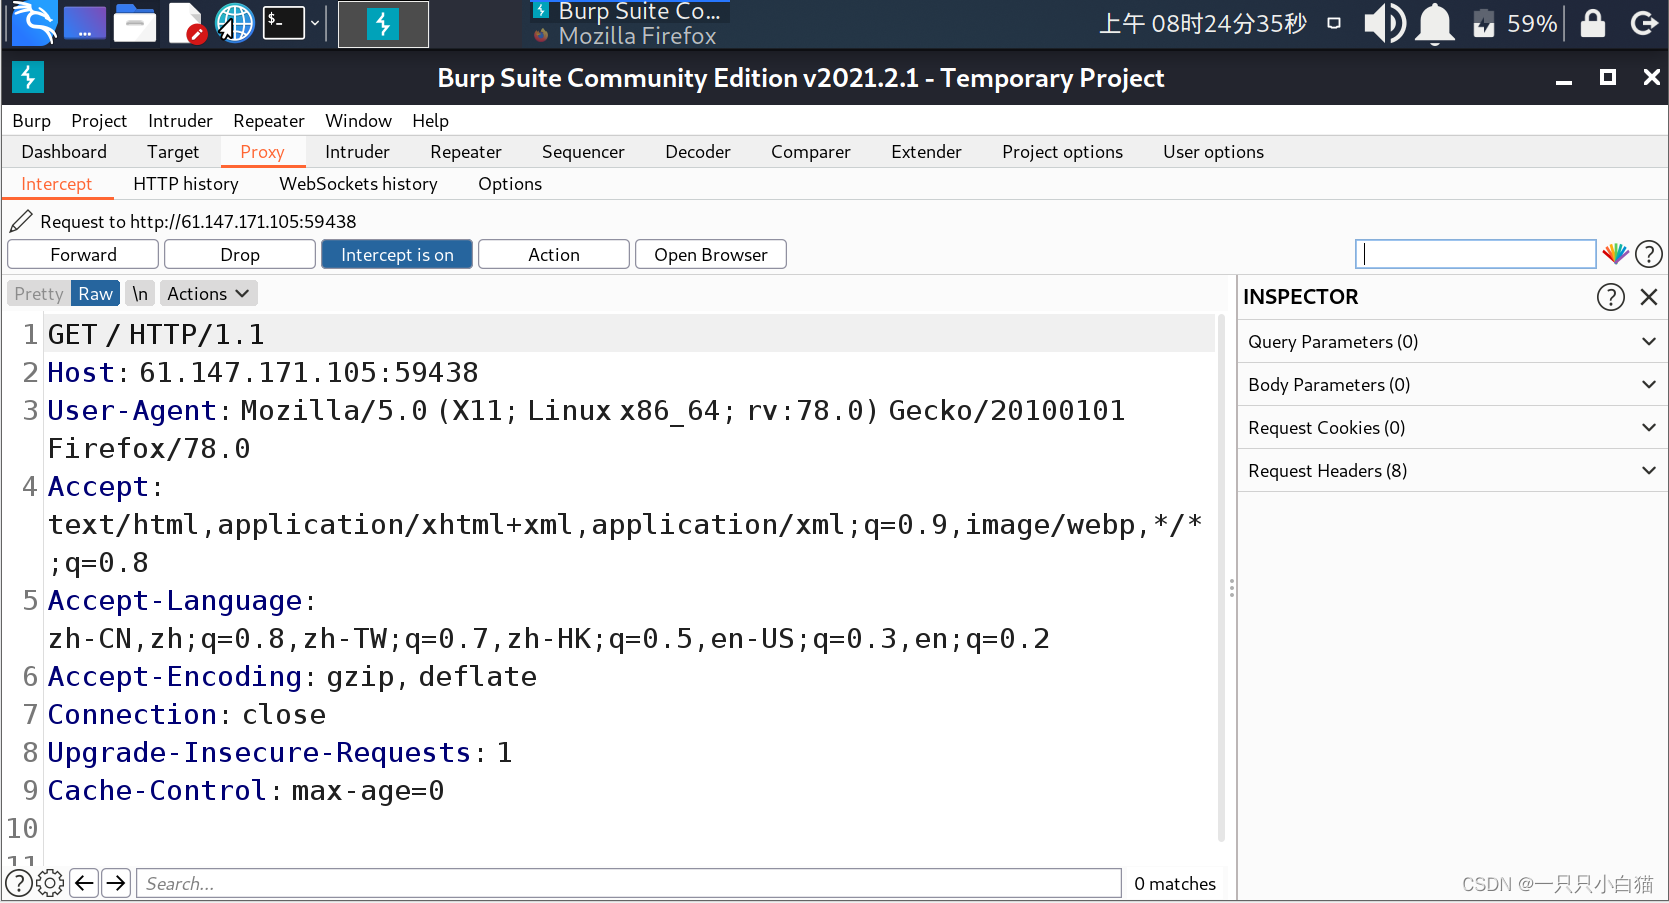Open the terminal emulator from the panel
The height and width of the screenshot is (903, 1669).
(284, 23)
